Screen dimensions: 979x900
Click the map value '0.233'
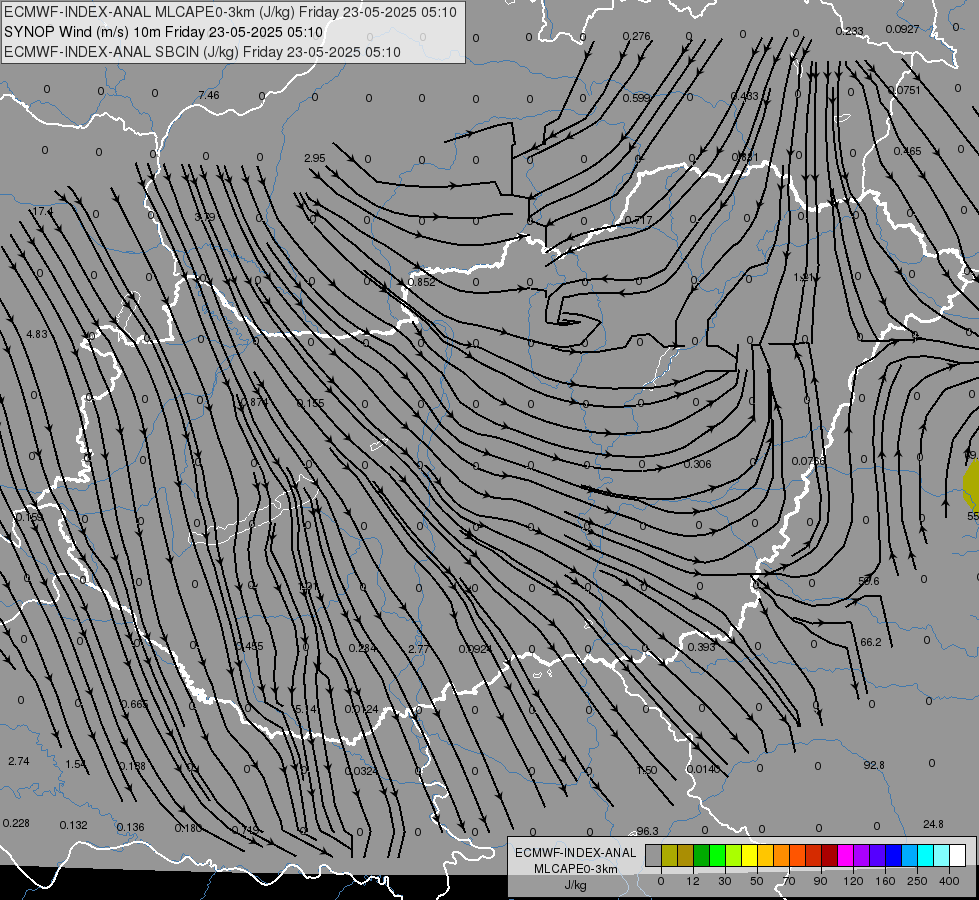[x=849, y=31]
